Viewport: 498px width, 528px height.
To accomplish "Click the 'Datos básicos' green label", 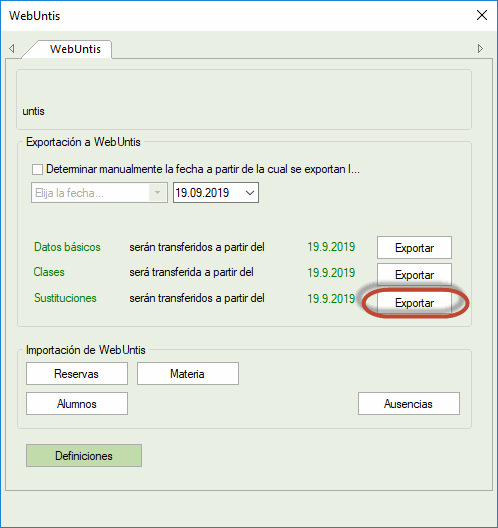I will point(67,247).
